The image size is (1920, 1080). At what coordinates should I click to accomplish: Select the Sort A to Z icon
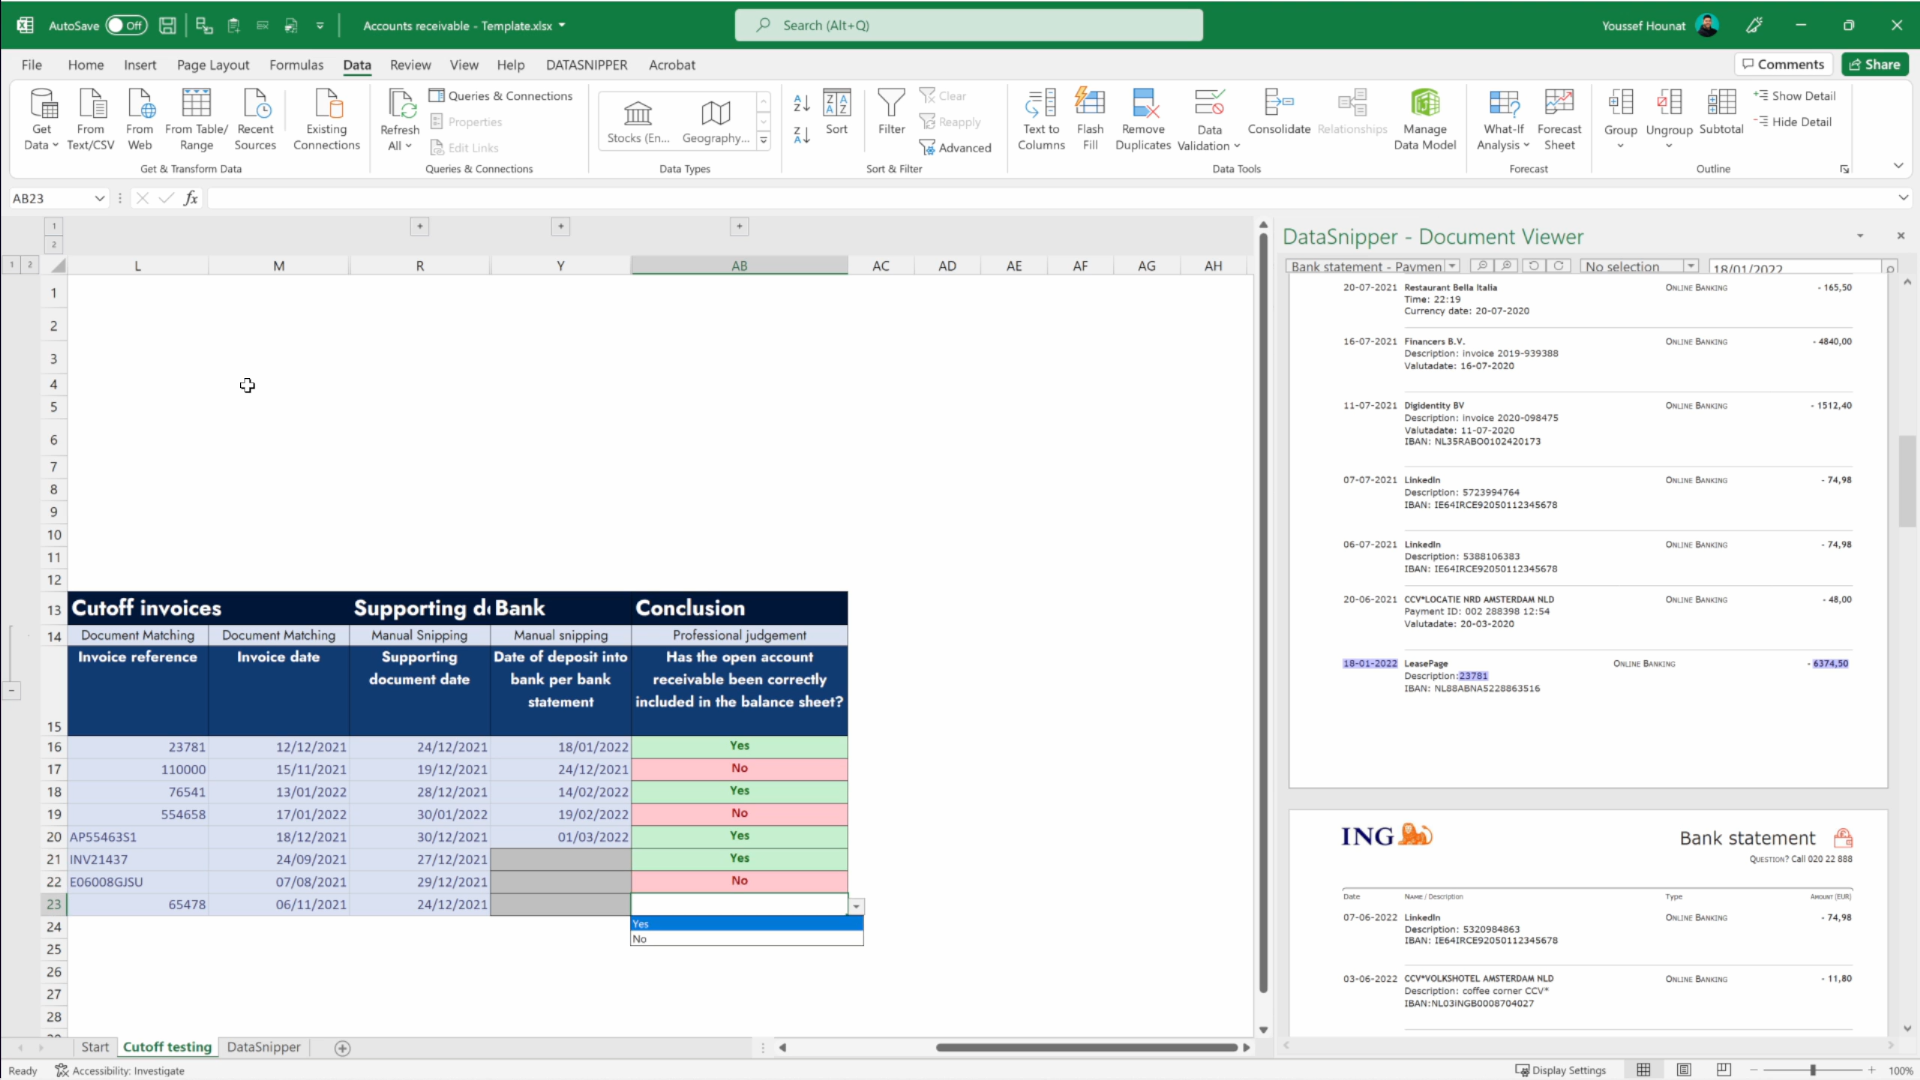click(800, 102)
